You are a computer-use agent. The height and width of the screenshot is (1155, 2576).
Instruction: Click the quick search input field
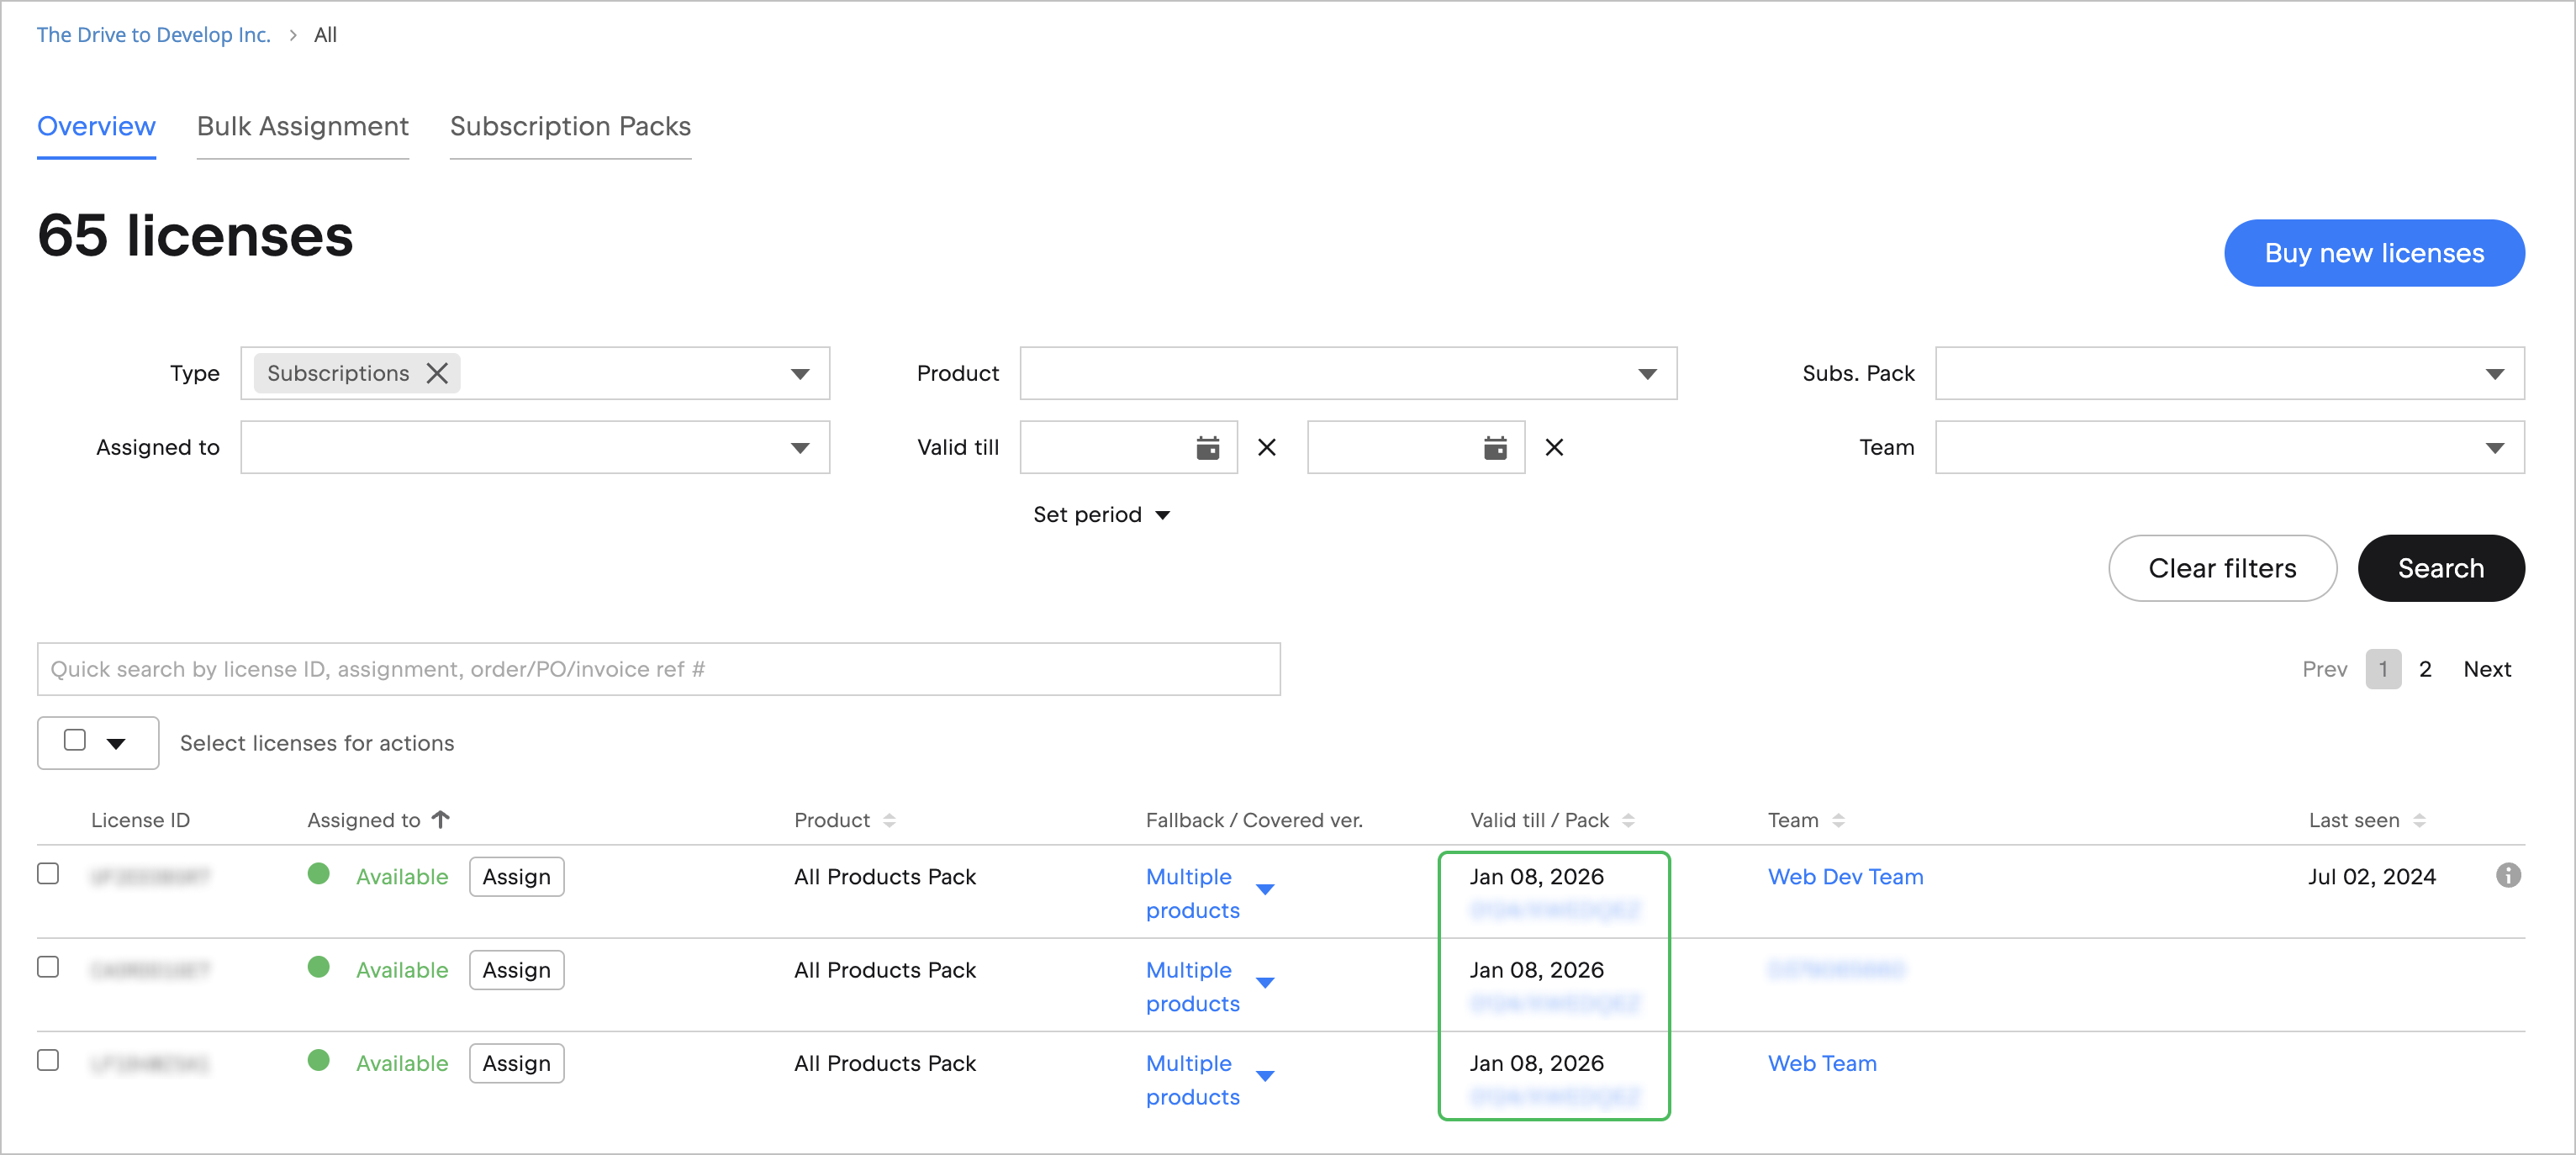(x=660, y=668)
